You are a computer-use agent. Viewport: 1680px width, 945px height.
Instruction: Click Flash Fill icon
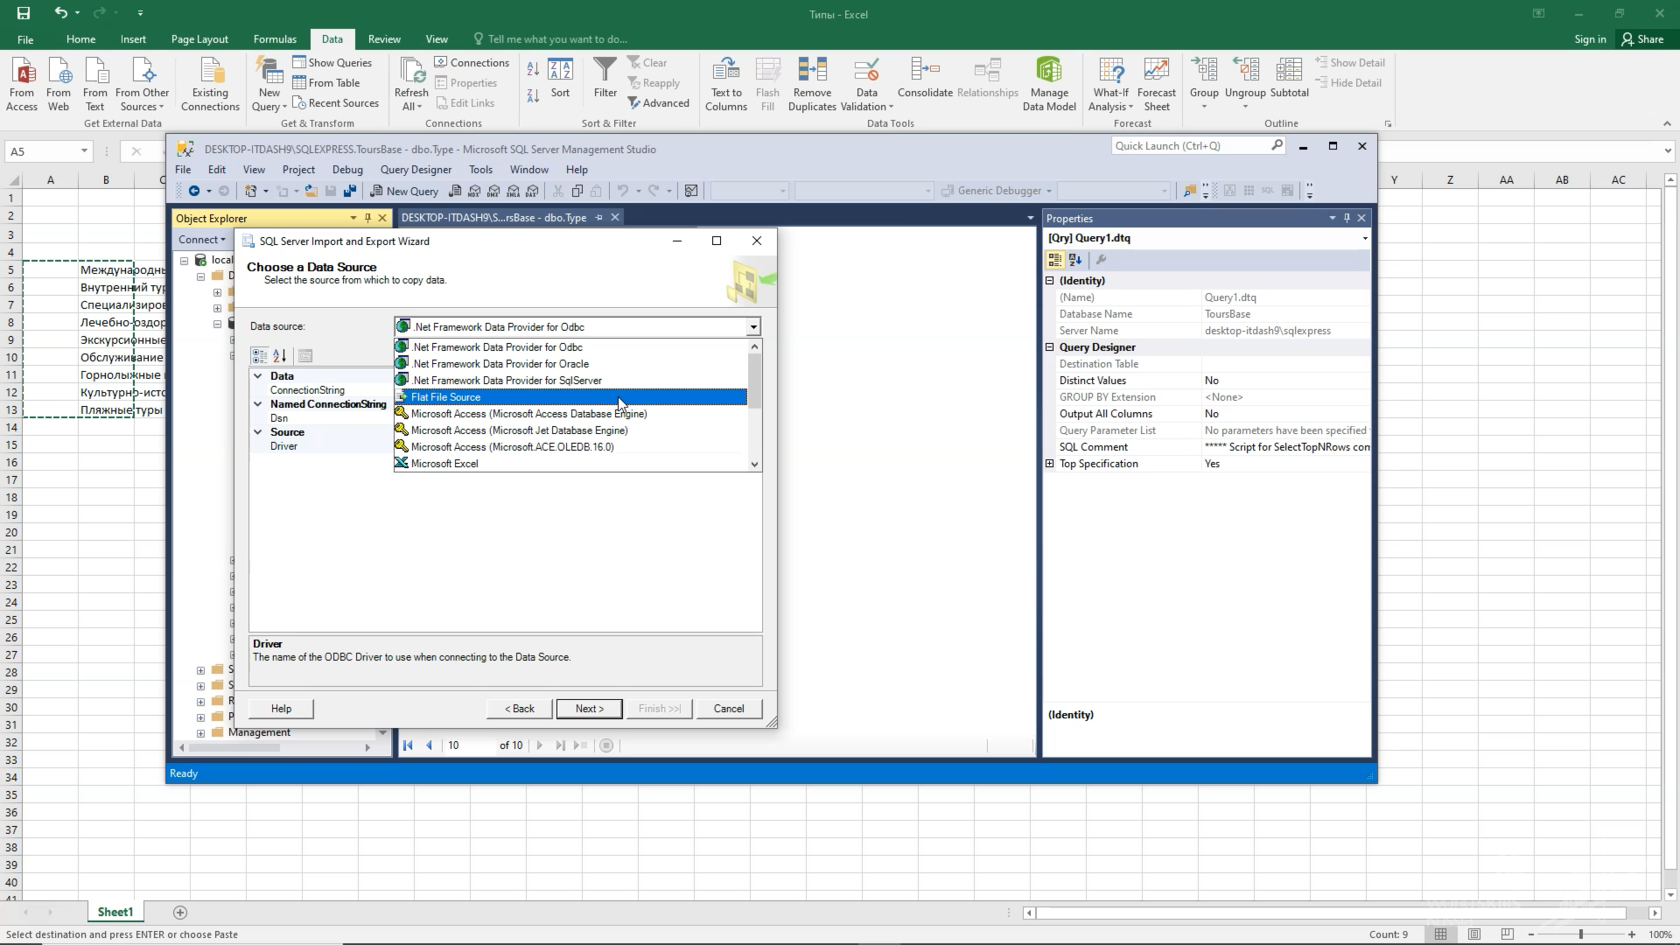(x=768, y=83)
